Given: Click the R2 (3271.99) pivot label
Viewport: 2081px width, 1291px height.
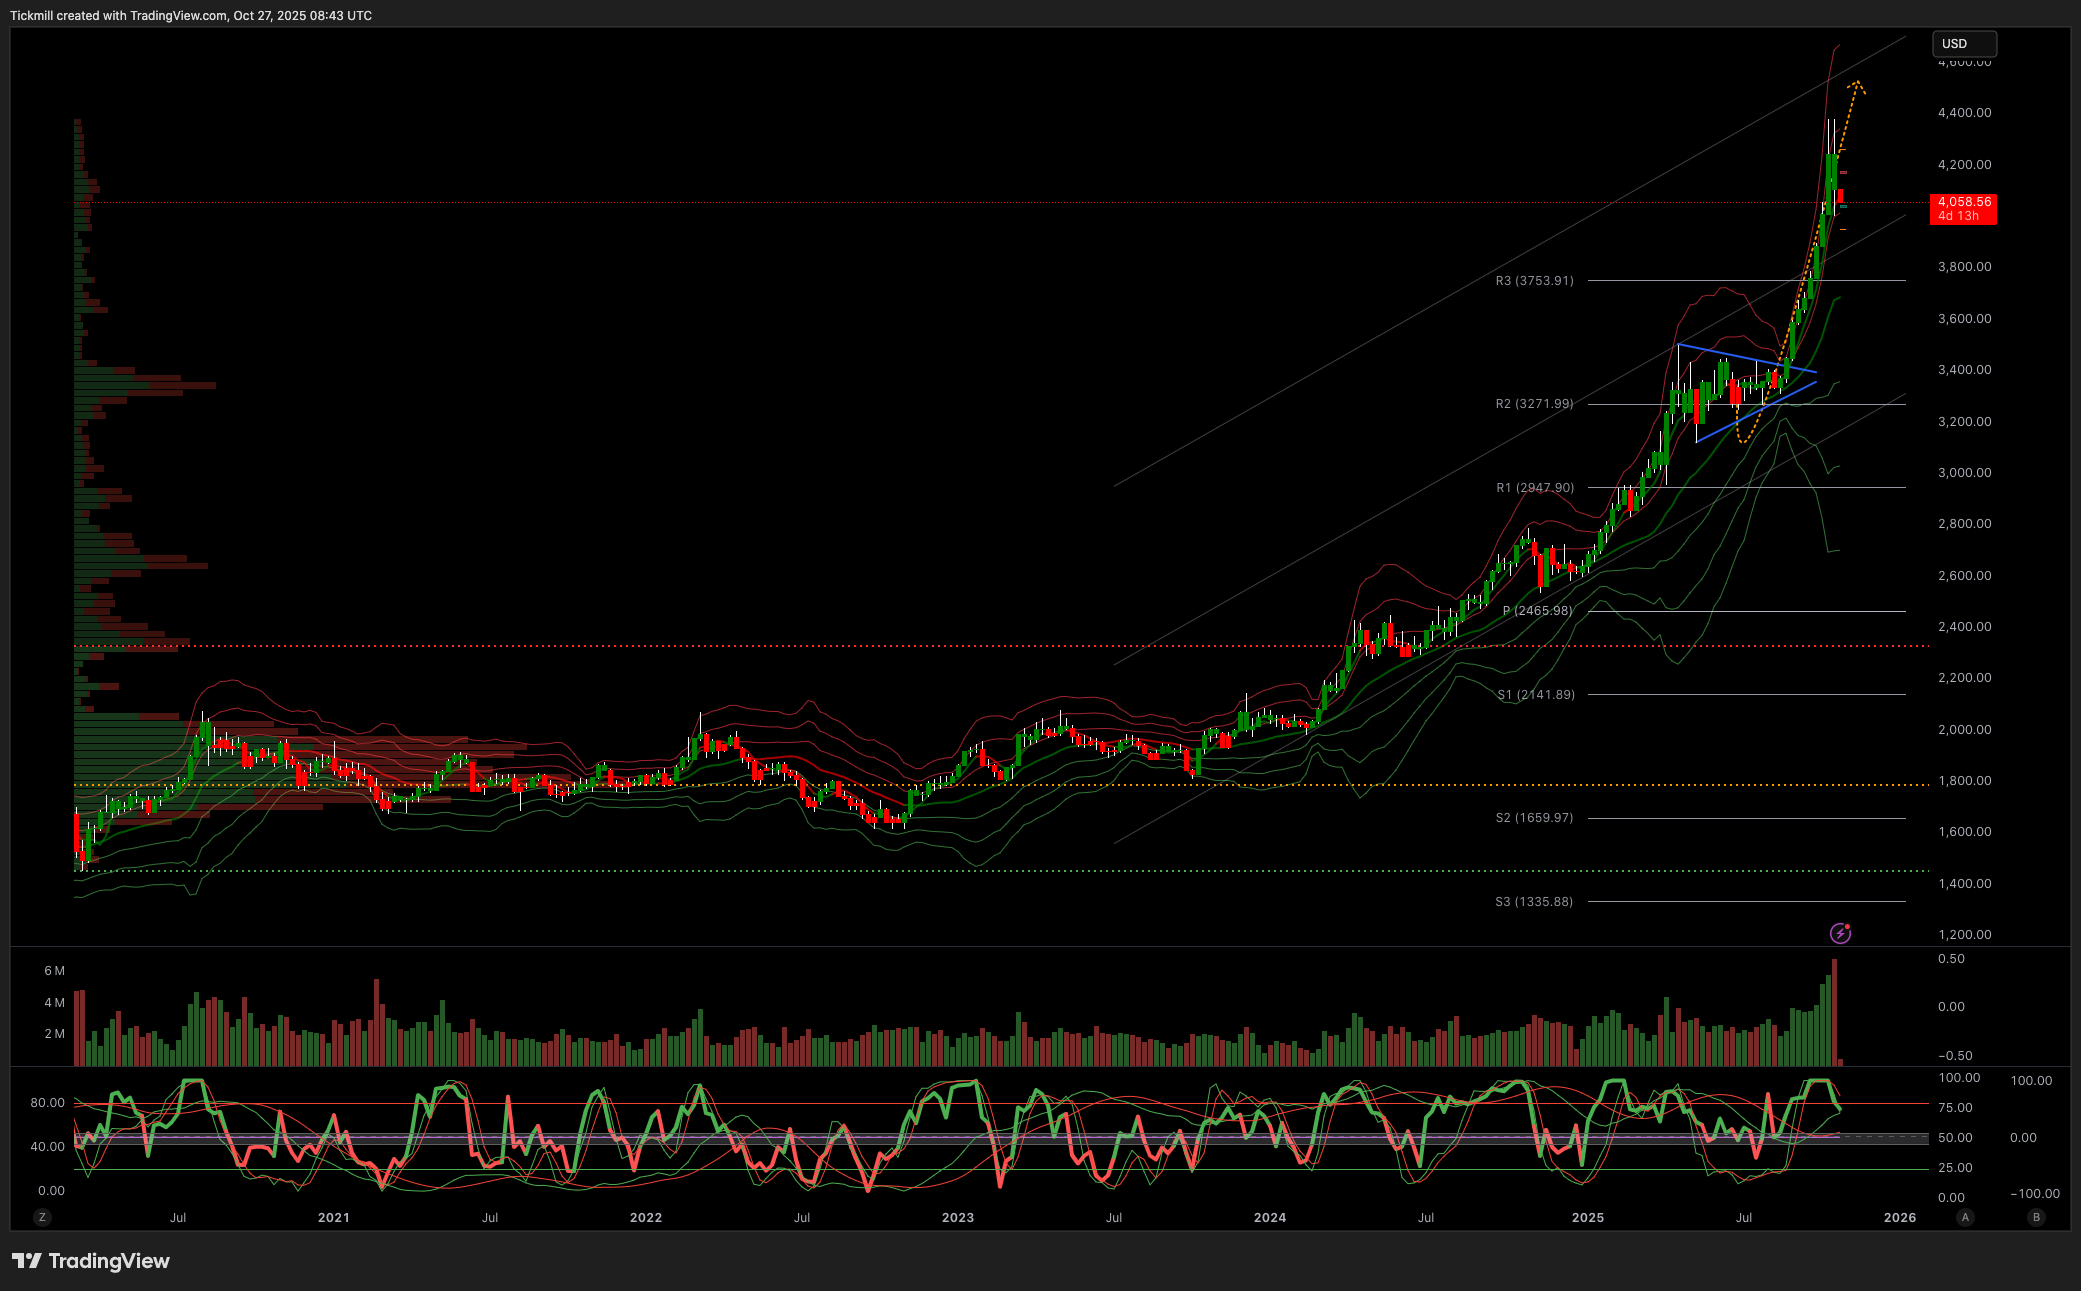Looking at the screenshot, I should coord(1534,404).
